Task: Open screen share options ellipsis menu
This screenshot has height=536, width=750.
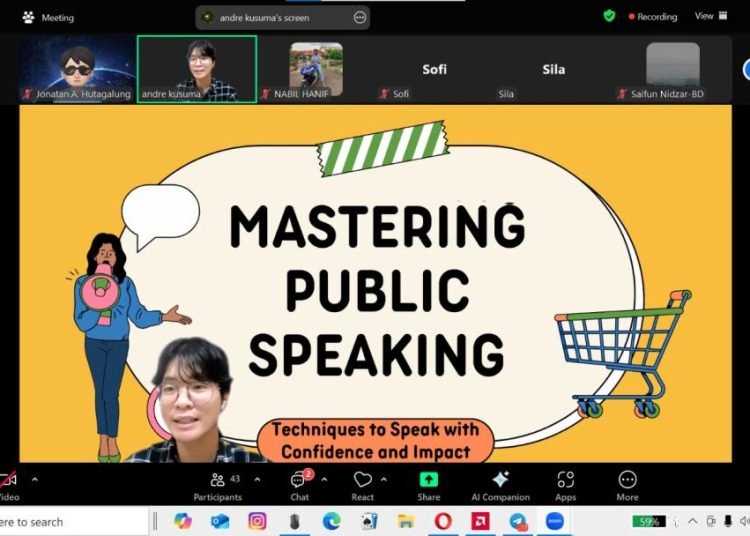Action: tap(359, 17)
